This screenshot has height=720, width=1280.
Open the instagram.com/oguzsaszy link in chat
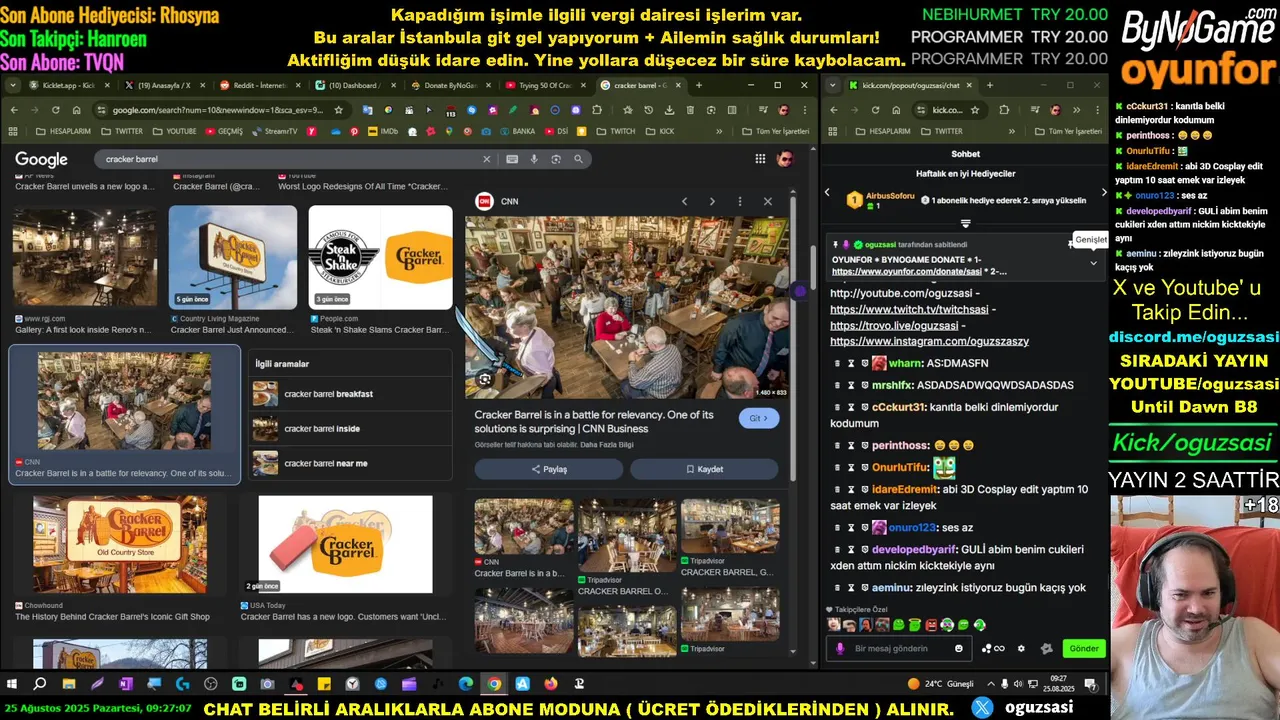929,341
